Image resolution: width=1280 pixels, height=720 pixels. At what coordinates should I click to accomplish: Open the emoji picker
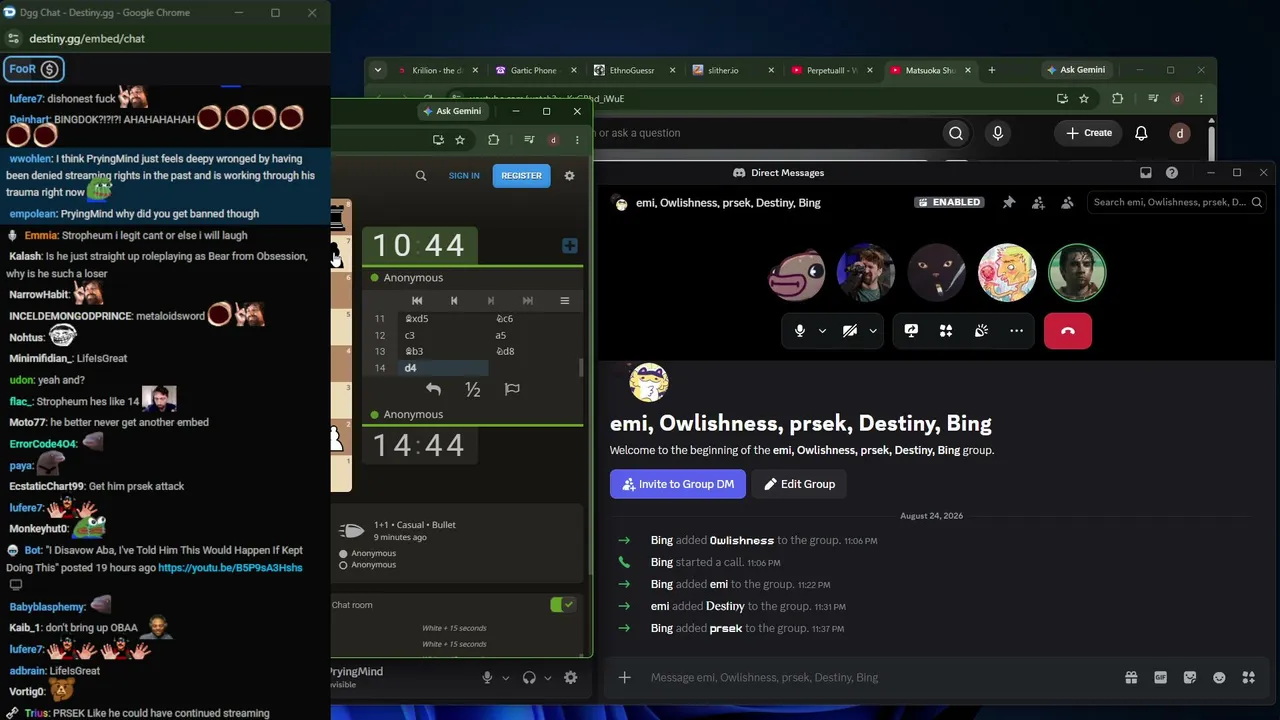(x=1219, y=677)
